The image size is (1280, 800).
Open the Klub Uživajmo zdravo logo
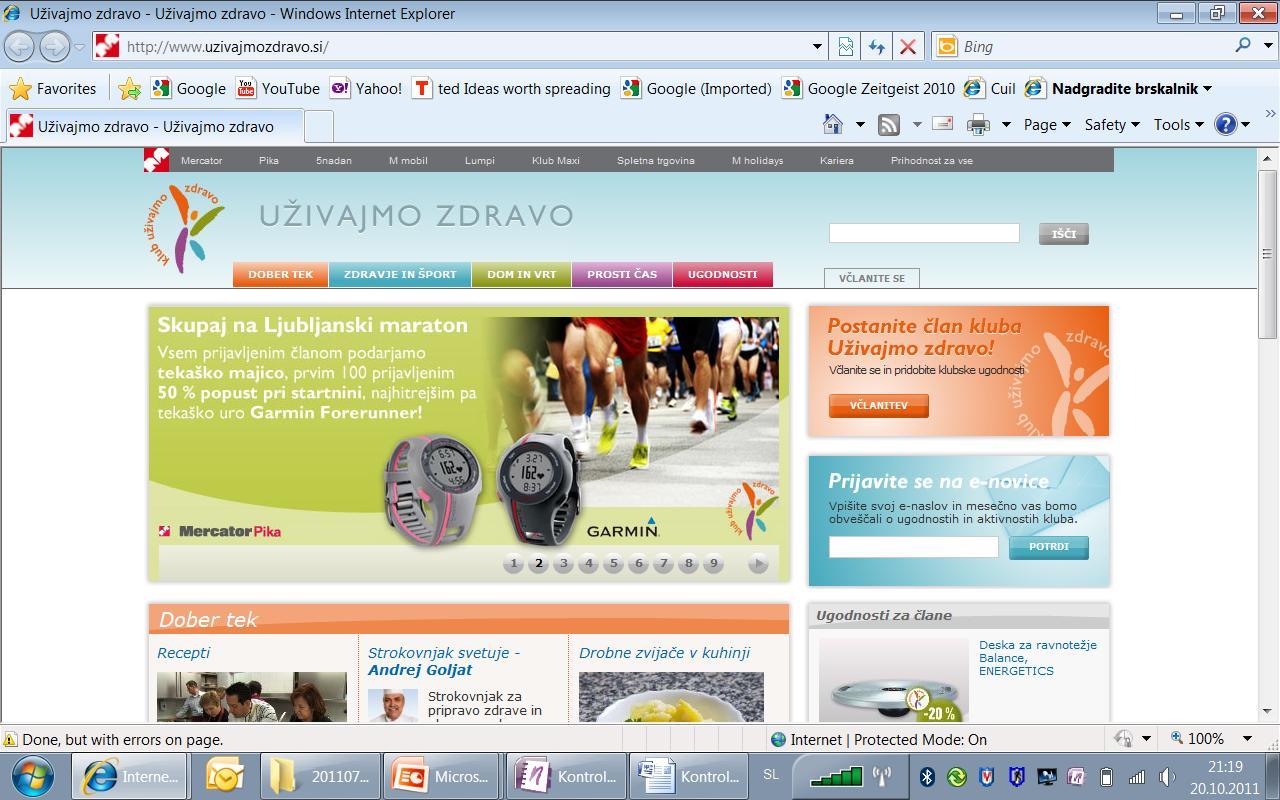coord(185,228)
